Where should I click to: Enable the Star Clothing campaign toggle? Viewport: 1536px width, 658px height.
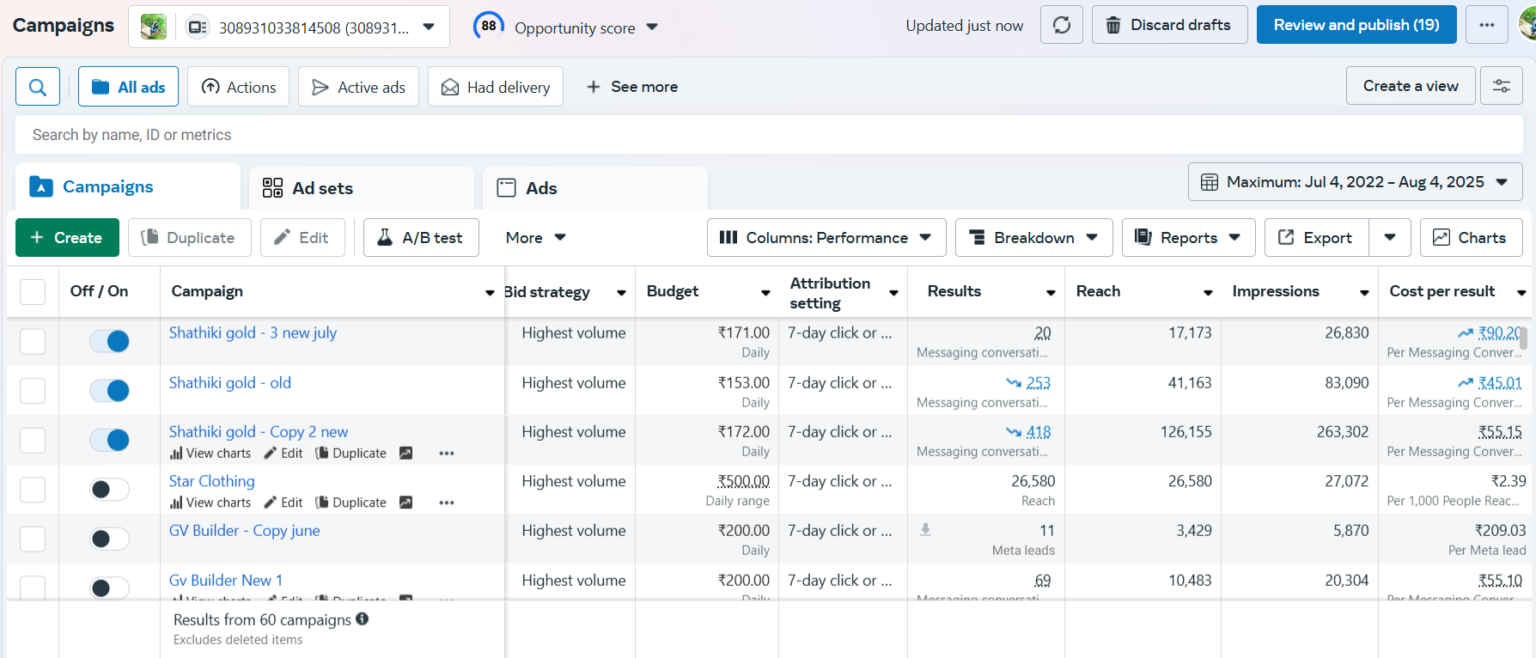[x=109, y=489]
